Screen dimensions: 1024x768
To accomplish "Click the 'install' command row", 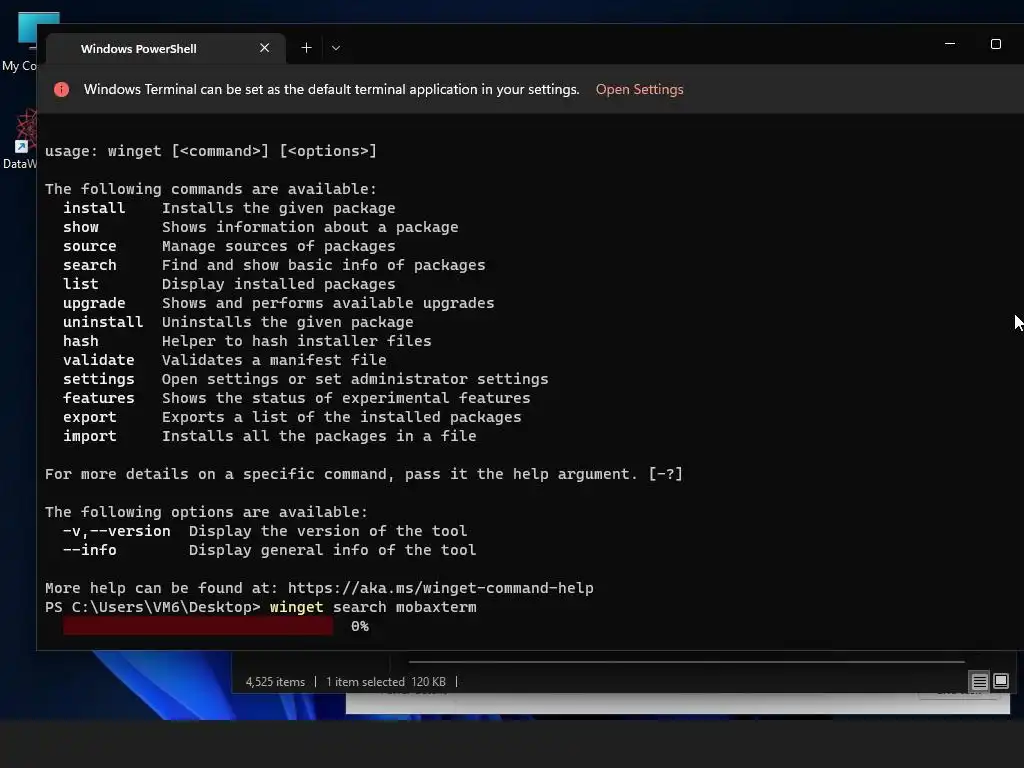I will [229, 208].
